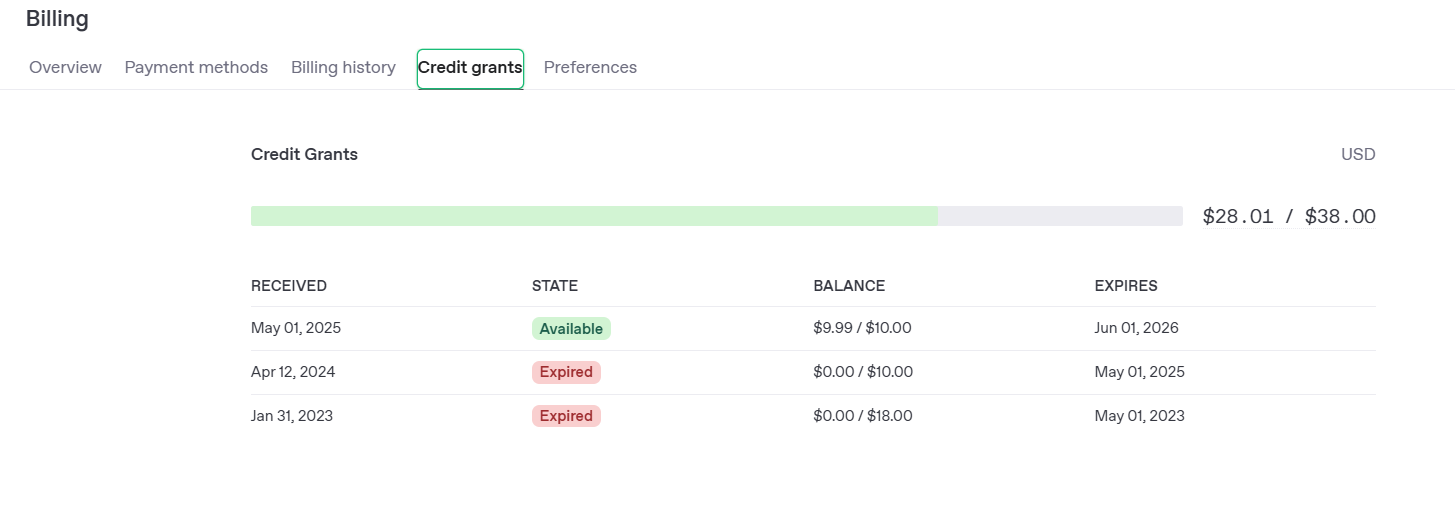The image size is (1455, 526).
Task: Click the Expired badge for Jan 31, 2023 grant
Action: 566,417
